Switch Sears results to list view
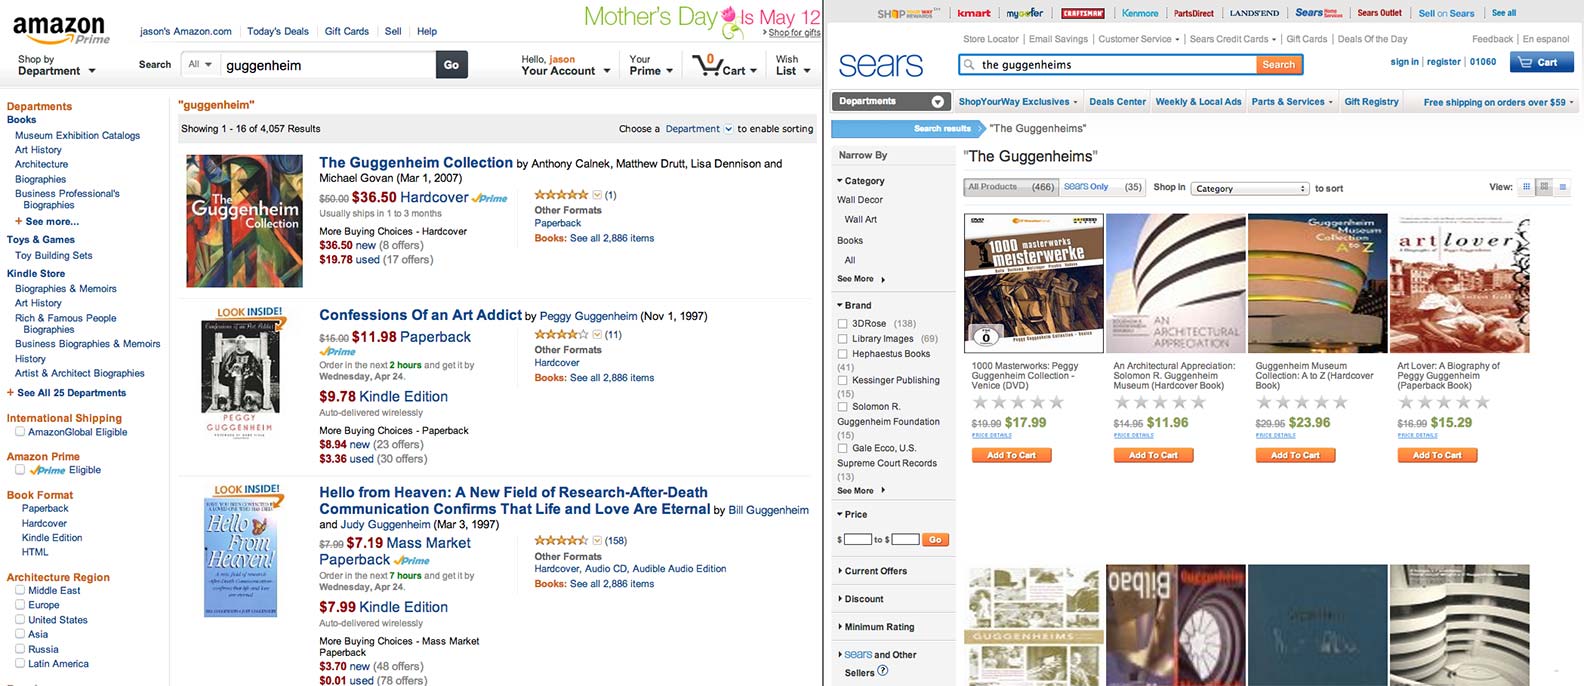This screenshot has width=1584, height=686. tap(1562, 187)
